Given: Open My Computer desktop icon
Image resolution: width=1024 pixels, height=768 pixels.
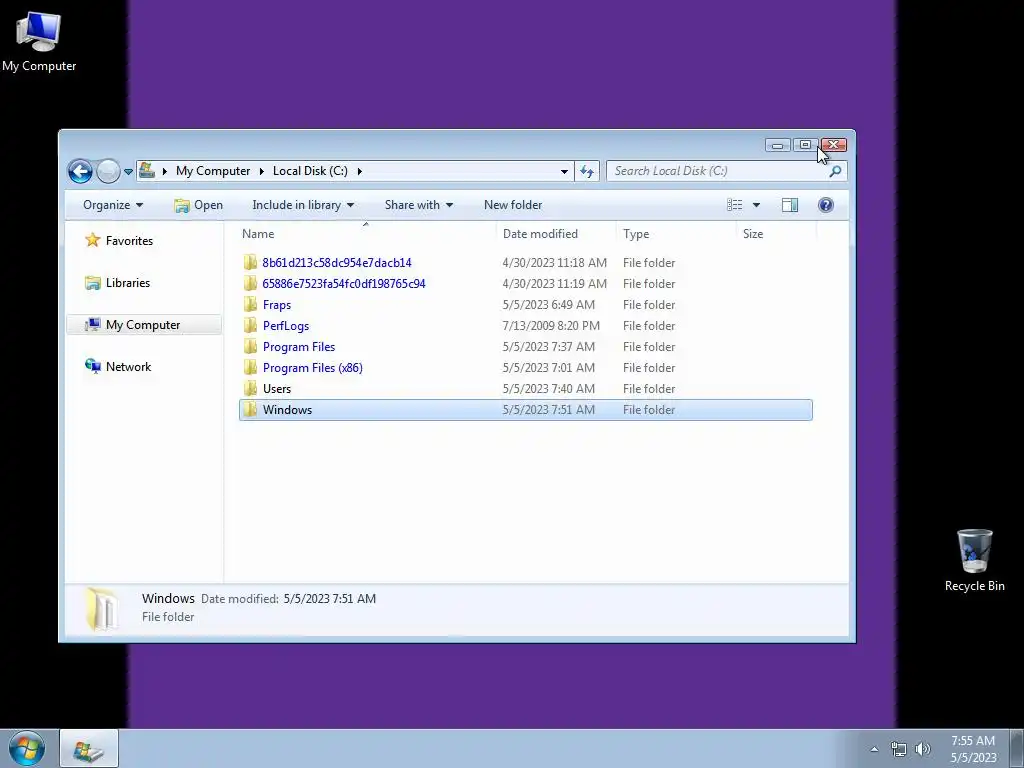Looking at the screenshot, I should [39, 41].
